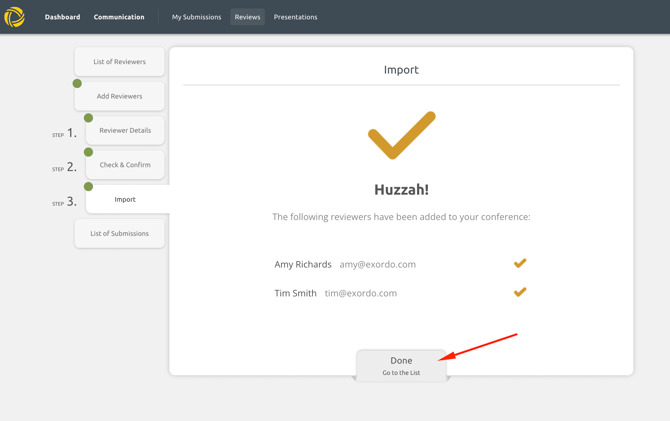The height and width of the screenshot is (421, 670).
Task: Click green status dot on Add Reviewers
Action: 77,83
